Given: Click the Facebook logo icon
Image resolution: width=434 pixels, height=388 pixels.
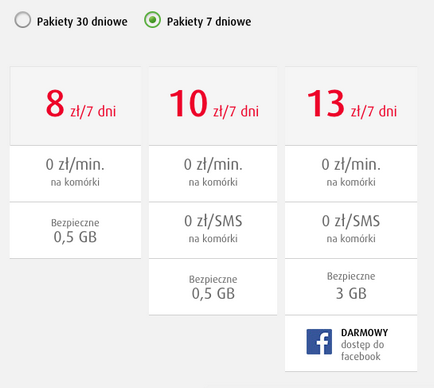Looking at the screenshot, I should 319,342.
